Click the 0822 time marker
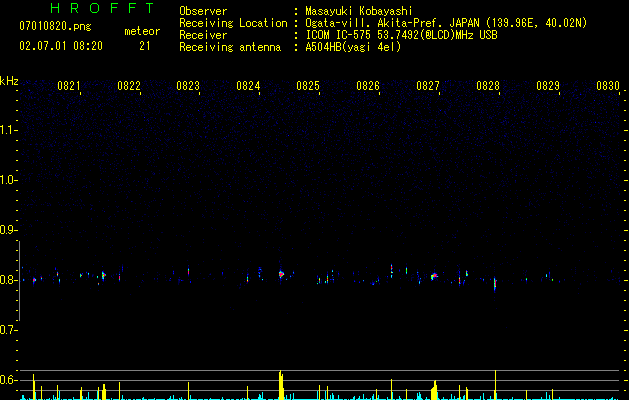The image size is (629, 400). (129, 86)
